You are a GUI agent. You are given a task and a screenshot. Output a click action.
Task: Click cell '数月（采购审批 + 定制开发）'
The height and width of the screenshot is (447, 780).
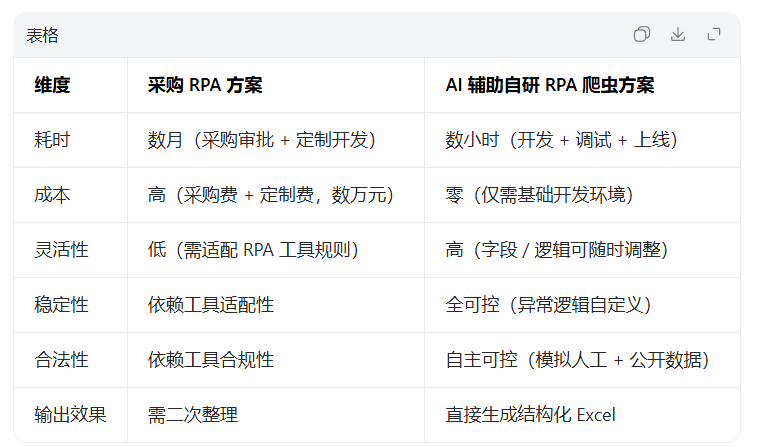(x=262, y=140)
